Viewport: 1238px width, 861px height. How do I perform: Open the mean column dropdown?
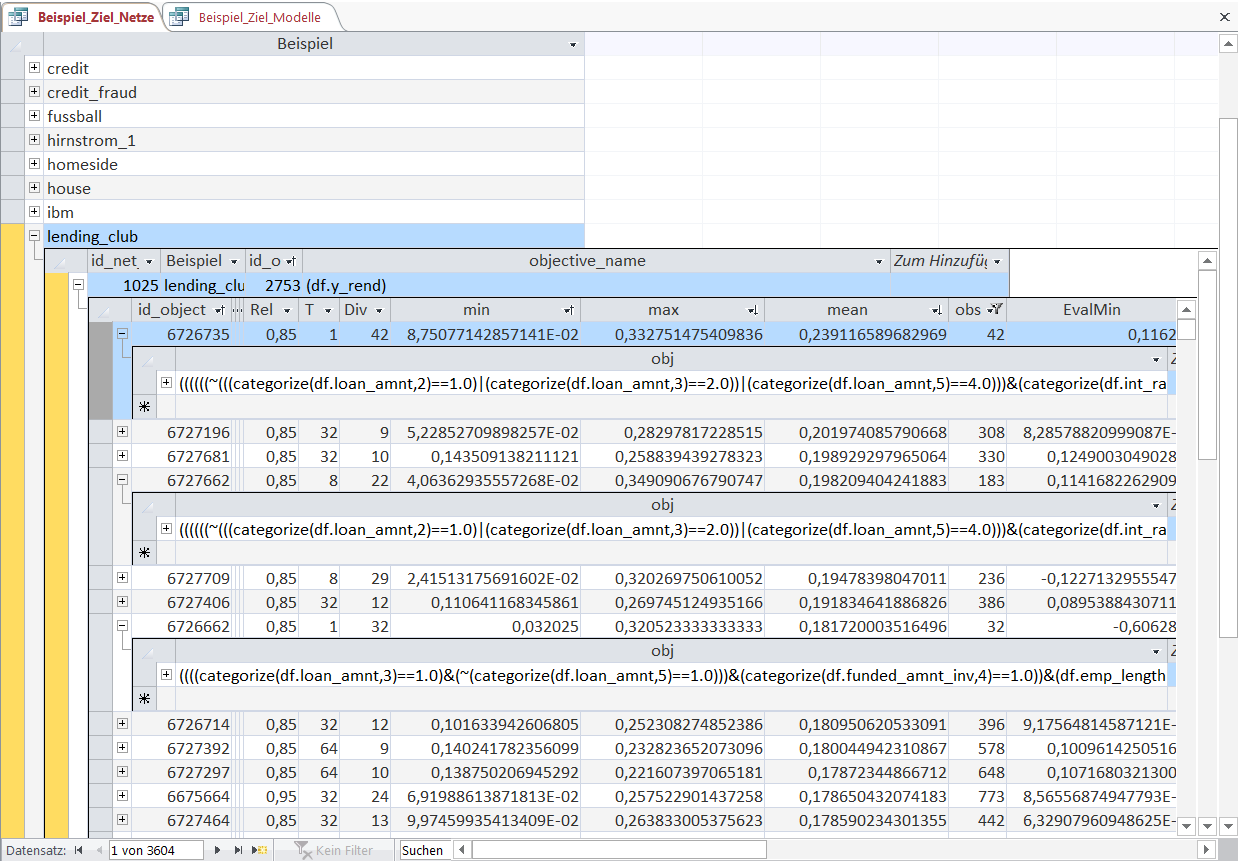click(x=938, y=310)
